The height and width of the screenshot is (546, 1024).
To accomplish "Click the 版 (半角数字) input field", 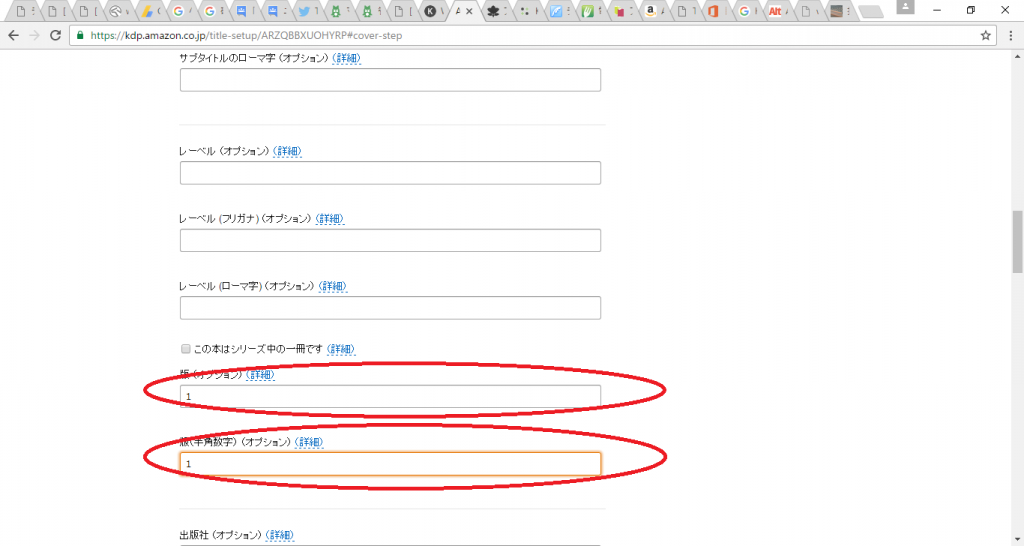I will point(390,464).
